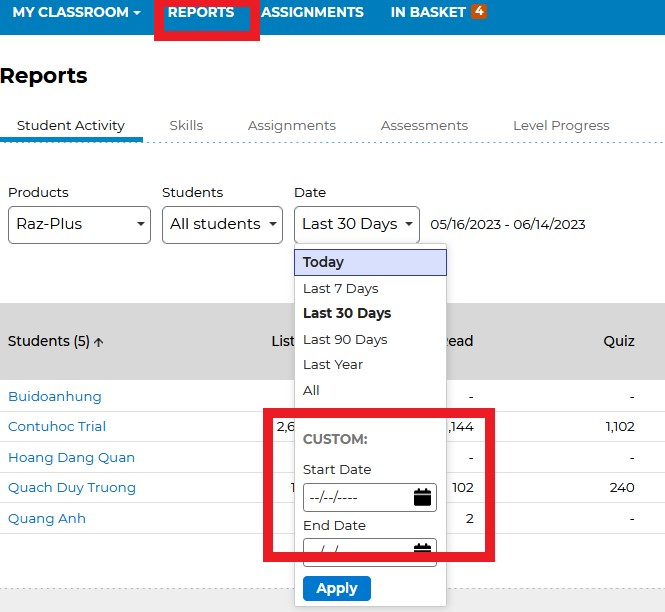Open calendar picker for Start Date
The height and width of the screenshot is (612, 665).
click(x=422, y=497)
